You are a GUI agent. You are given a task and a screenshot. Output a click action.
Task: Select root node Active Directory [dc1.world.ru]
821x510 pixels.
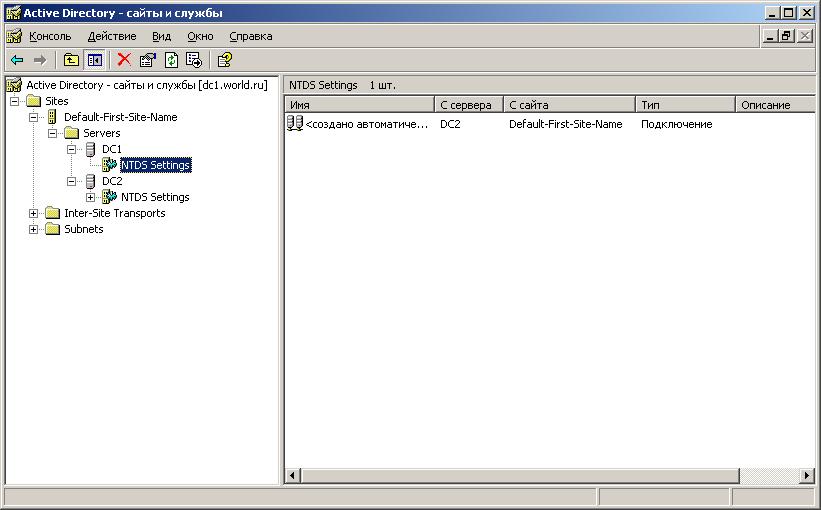point(147,85)
